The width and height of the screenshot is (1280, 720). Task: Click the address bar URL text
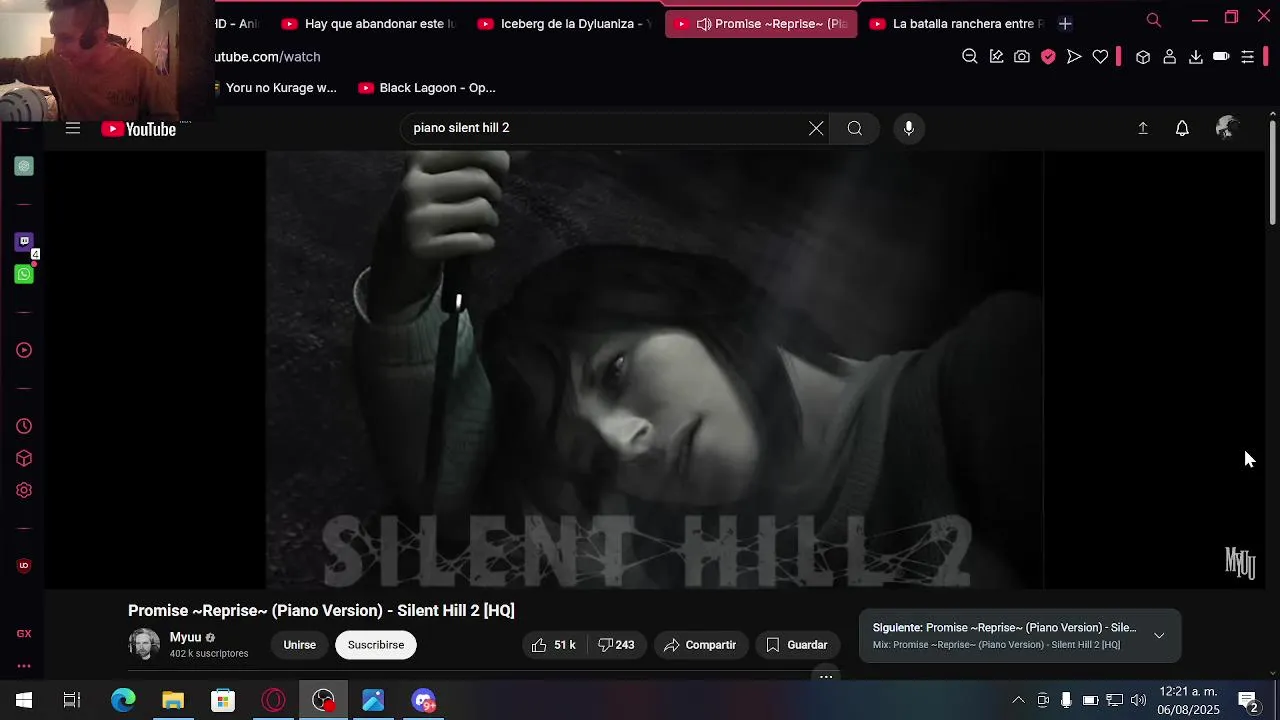pos(267,57)
